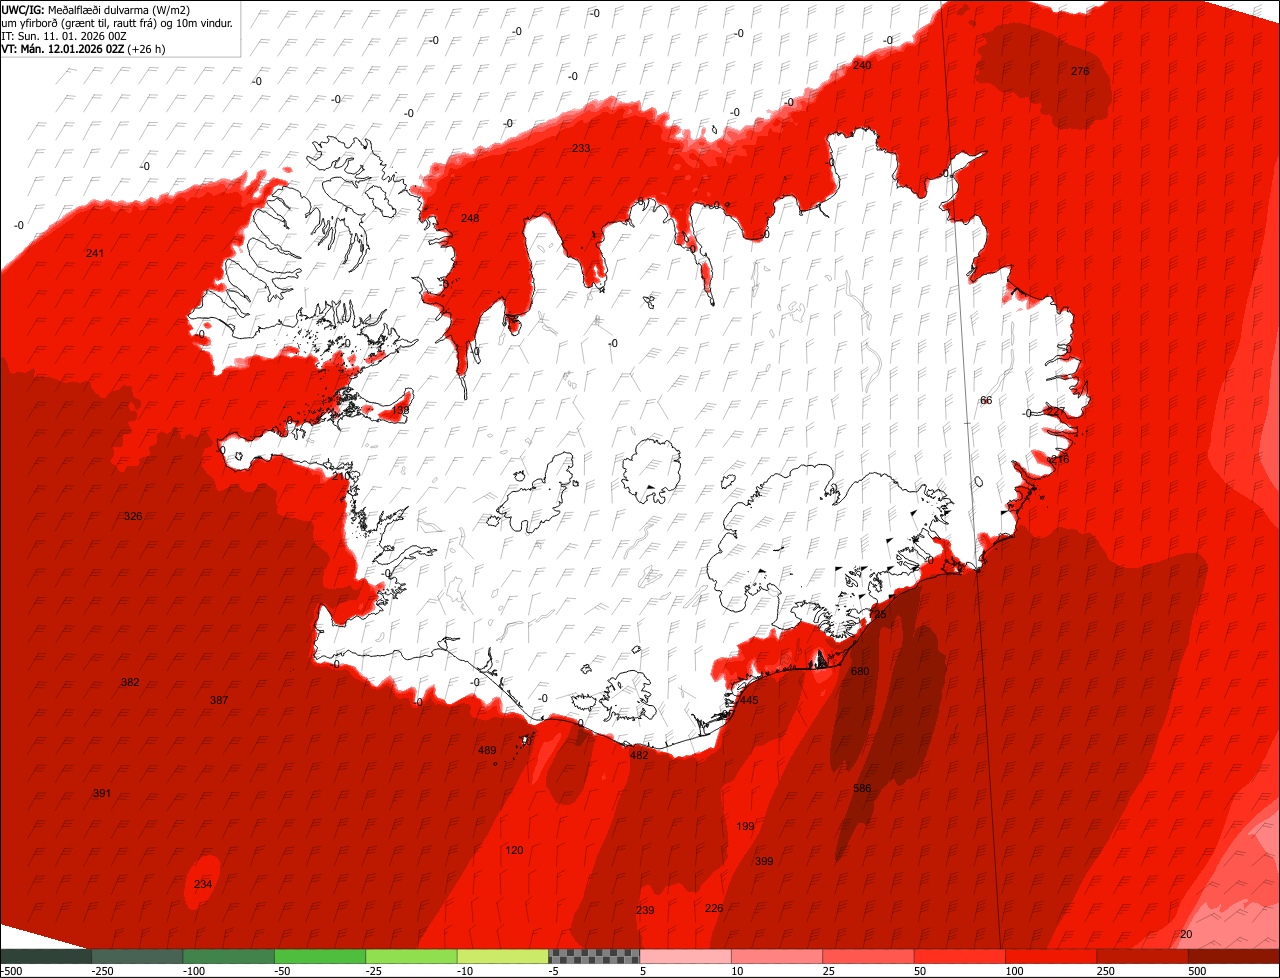Select the map value 226 near the bottom
1280x978 pixels.
(x=714, y=908)
